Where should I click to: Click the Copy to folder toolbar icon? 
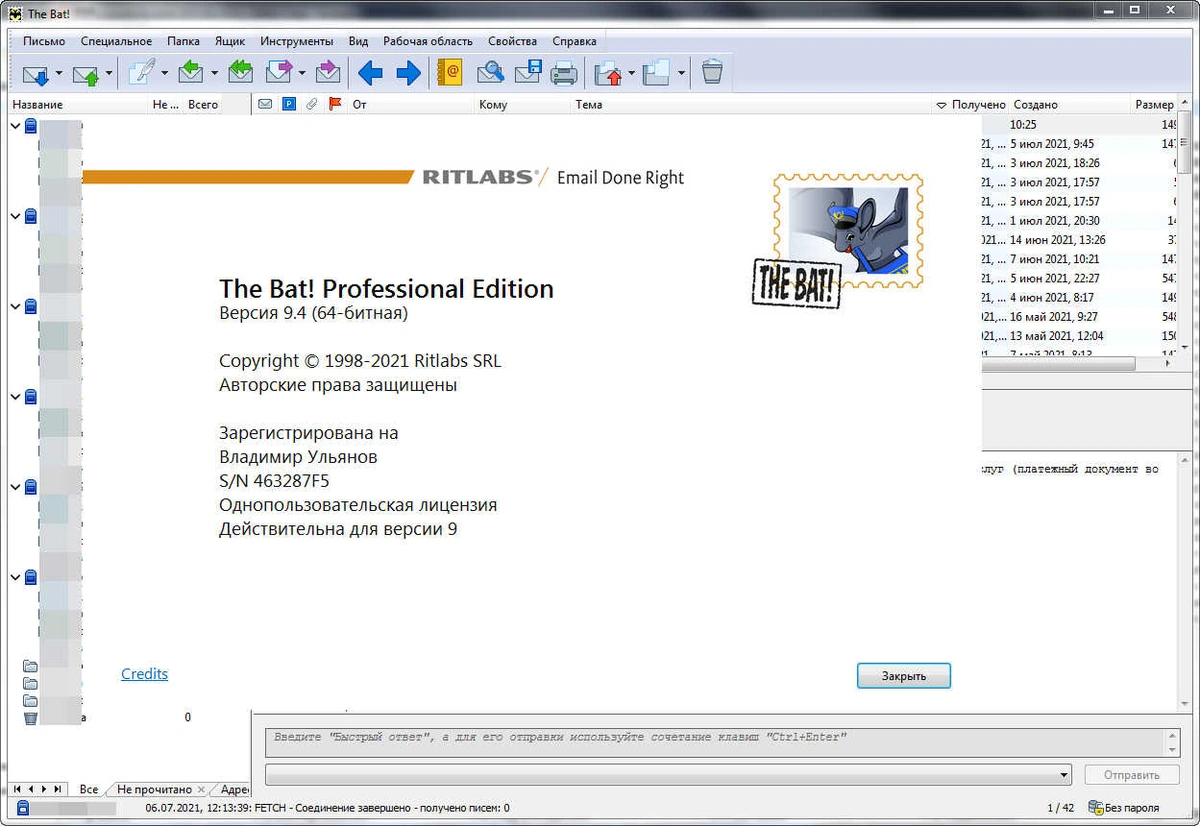tap(657, 73)
